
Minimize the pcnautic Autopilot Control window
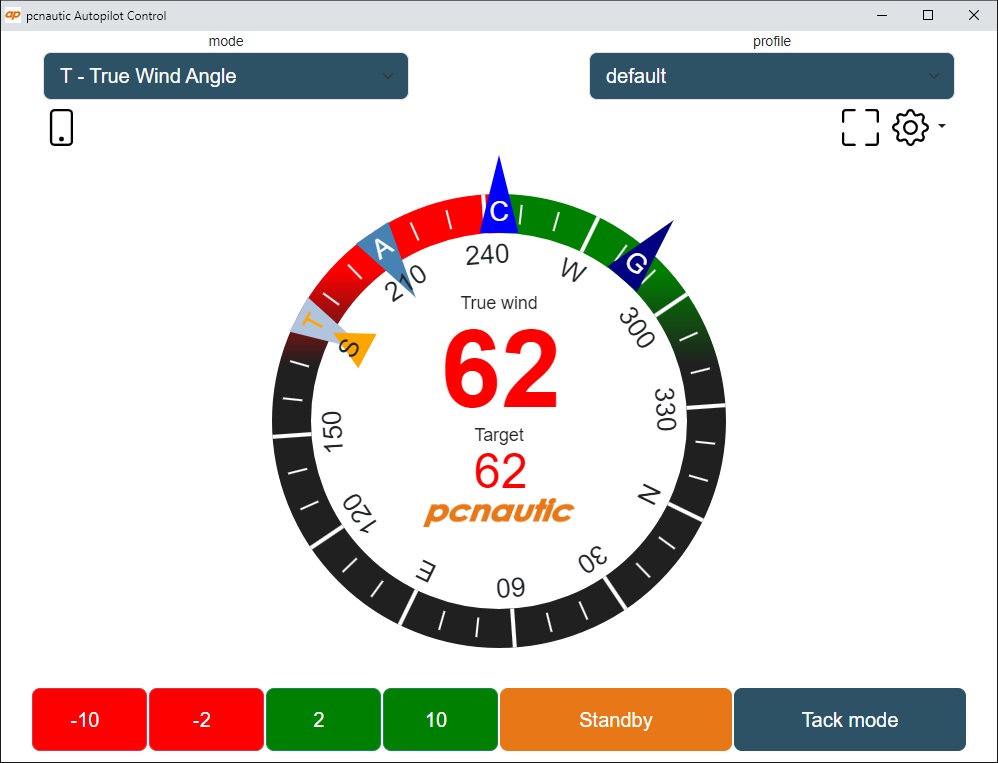(882, 15)
